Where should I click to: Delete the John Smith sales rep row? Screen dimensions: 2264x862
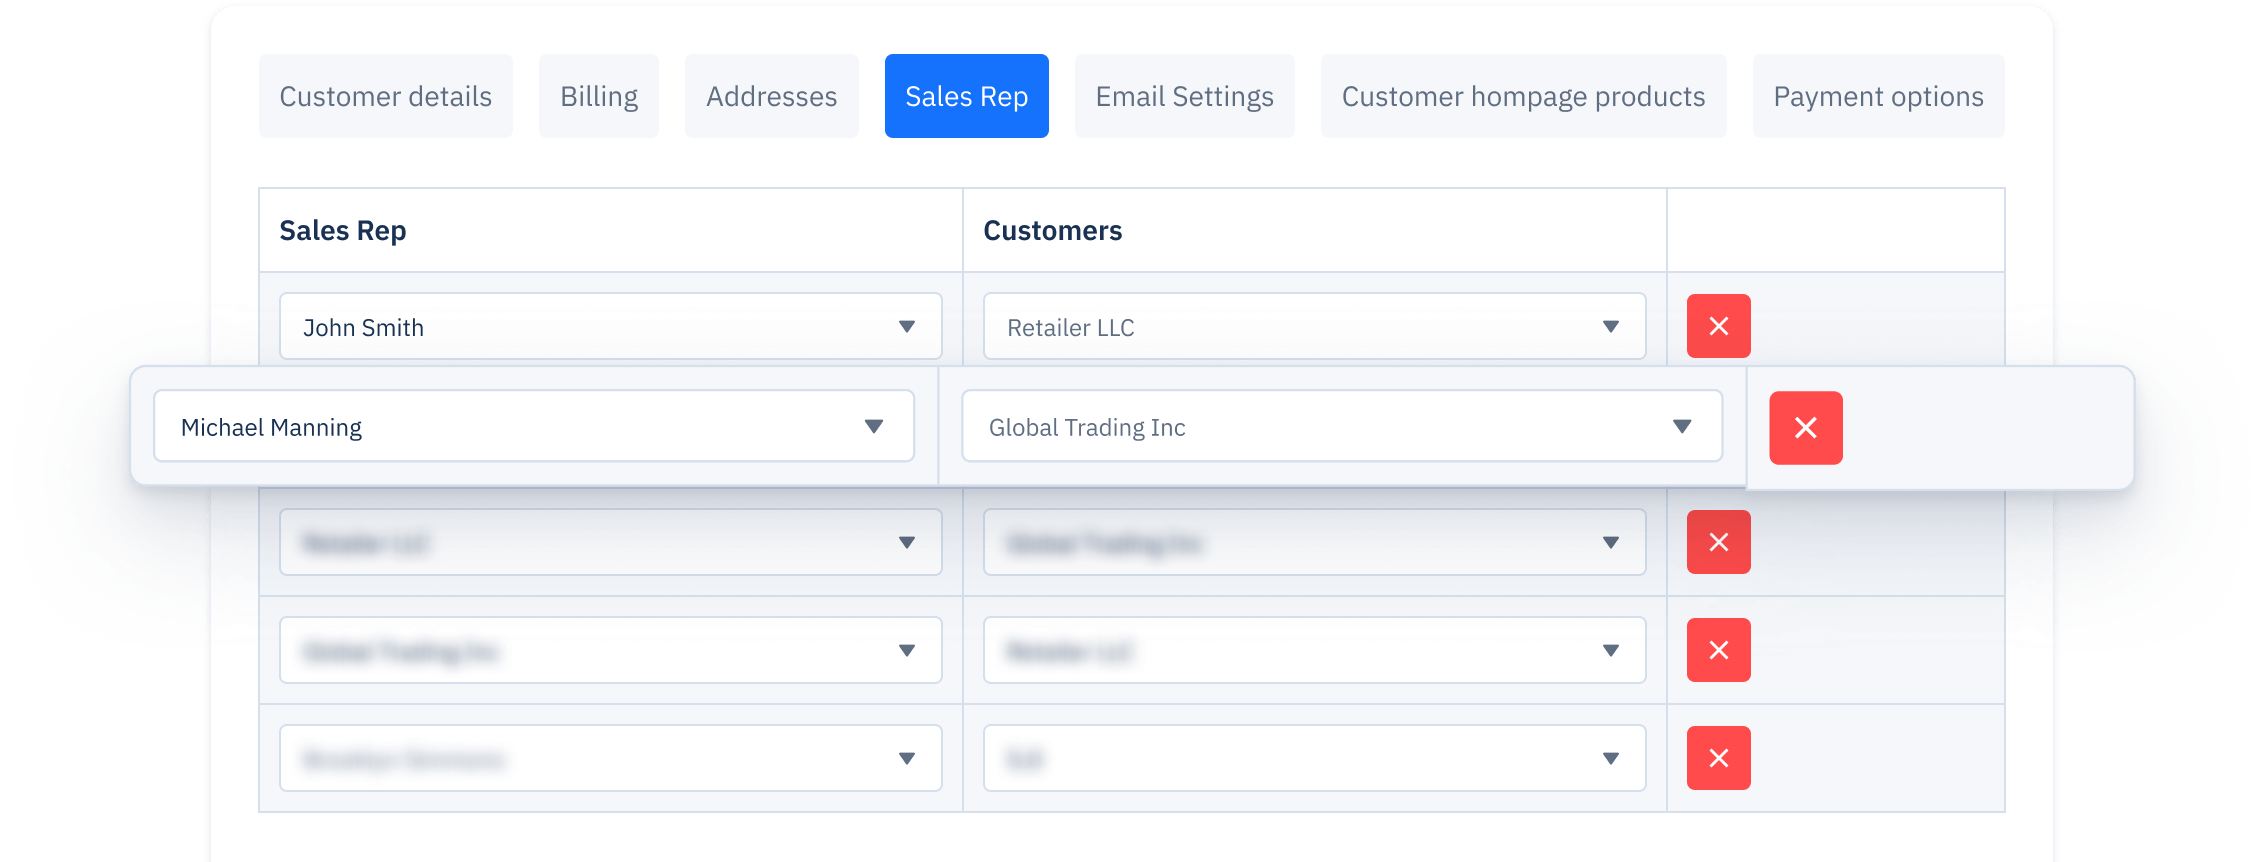click(1718, 326)
